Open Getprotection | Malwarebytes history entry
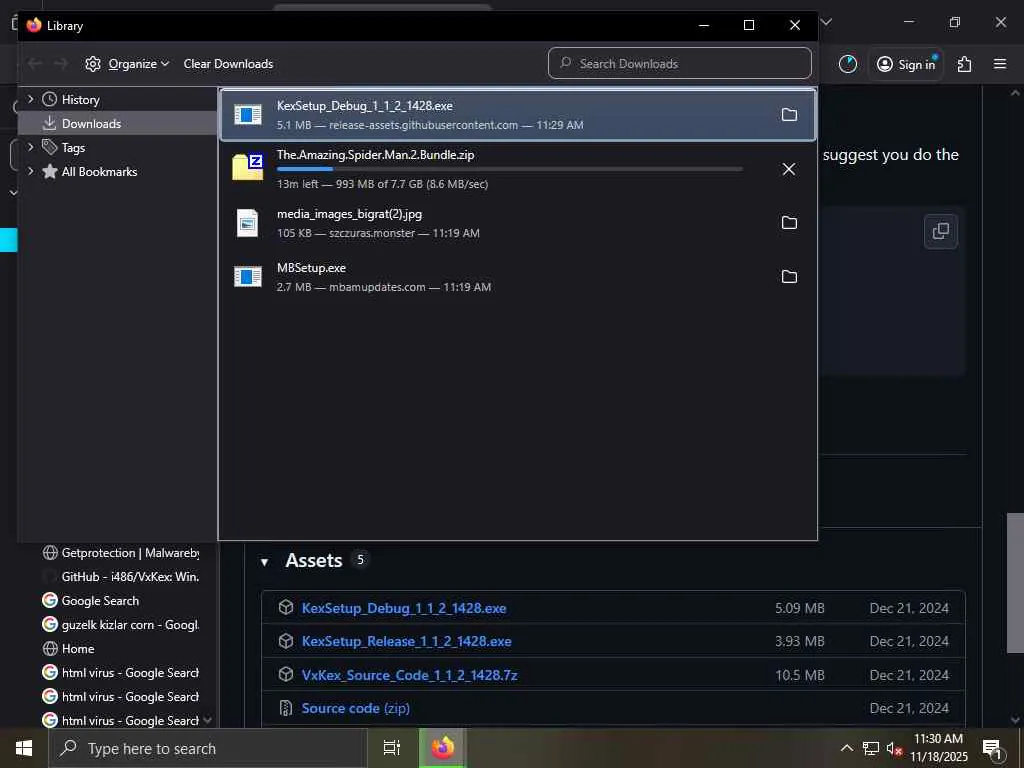Screen dimensions: 1024x768 click(121, 552)
